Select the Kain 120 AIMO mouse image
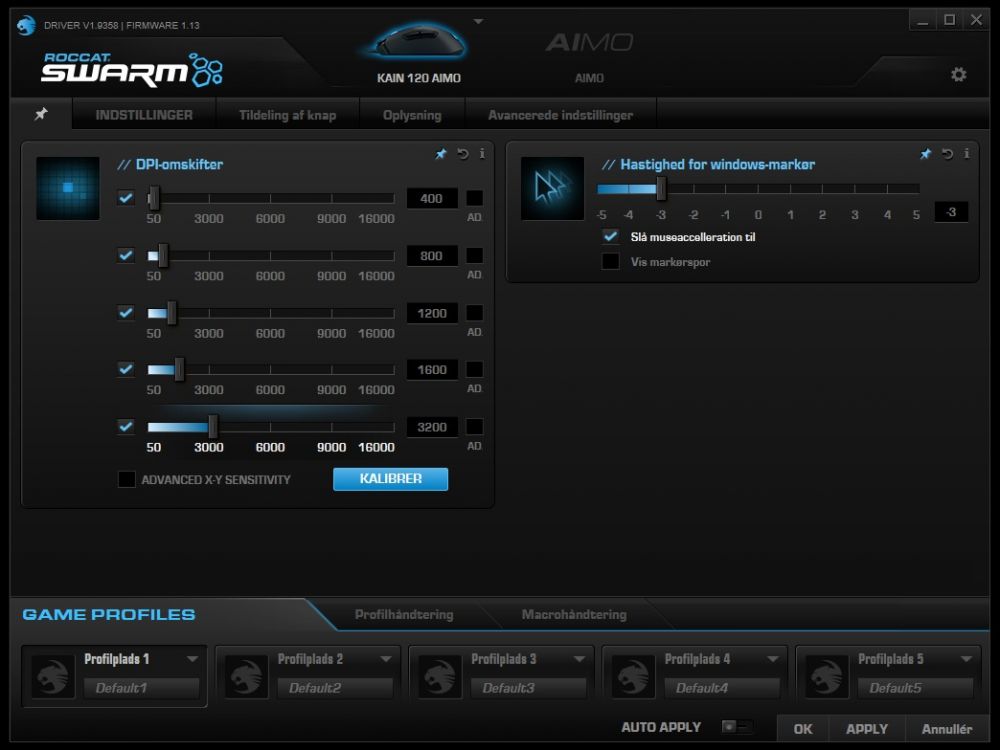This screenshot has height=750, width=1000. click(x=418, y=43)
